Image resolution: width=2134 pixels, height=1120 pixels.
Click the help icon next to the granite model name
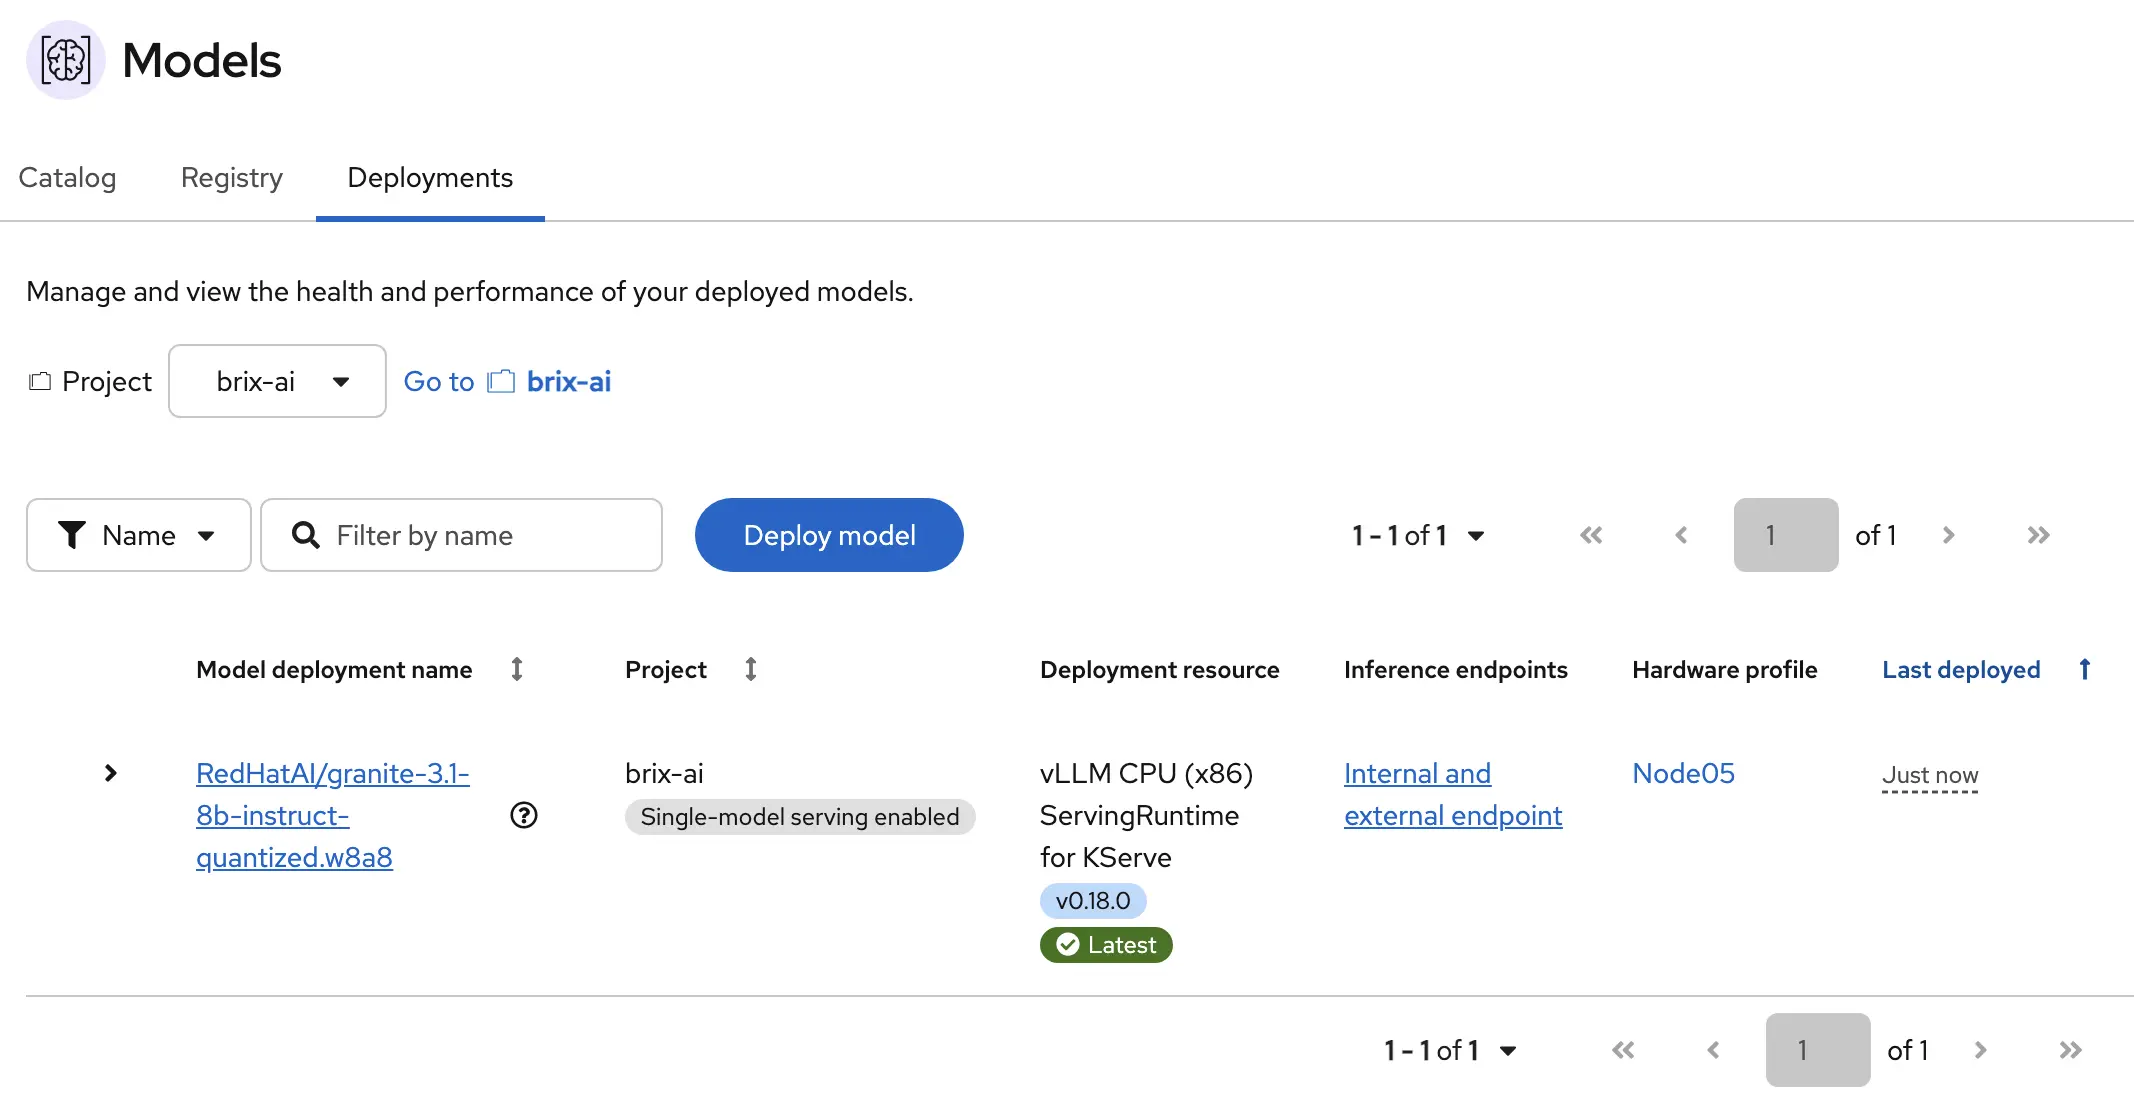[x=524, y=815]
